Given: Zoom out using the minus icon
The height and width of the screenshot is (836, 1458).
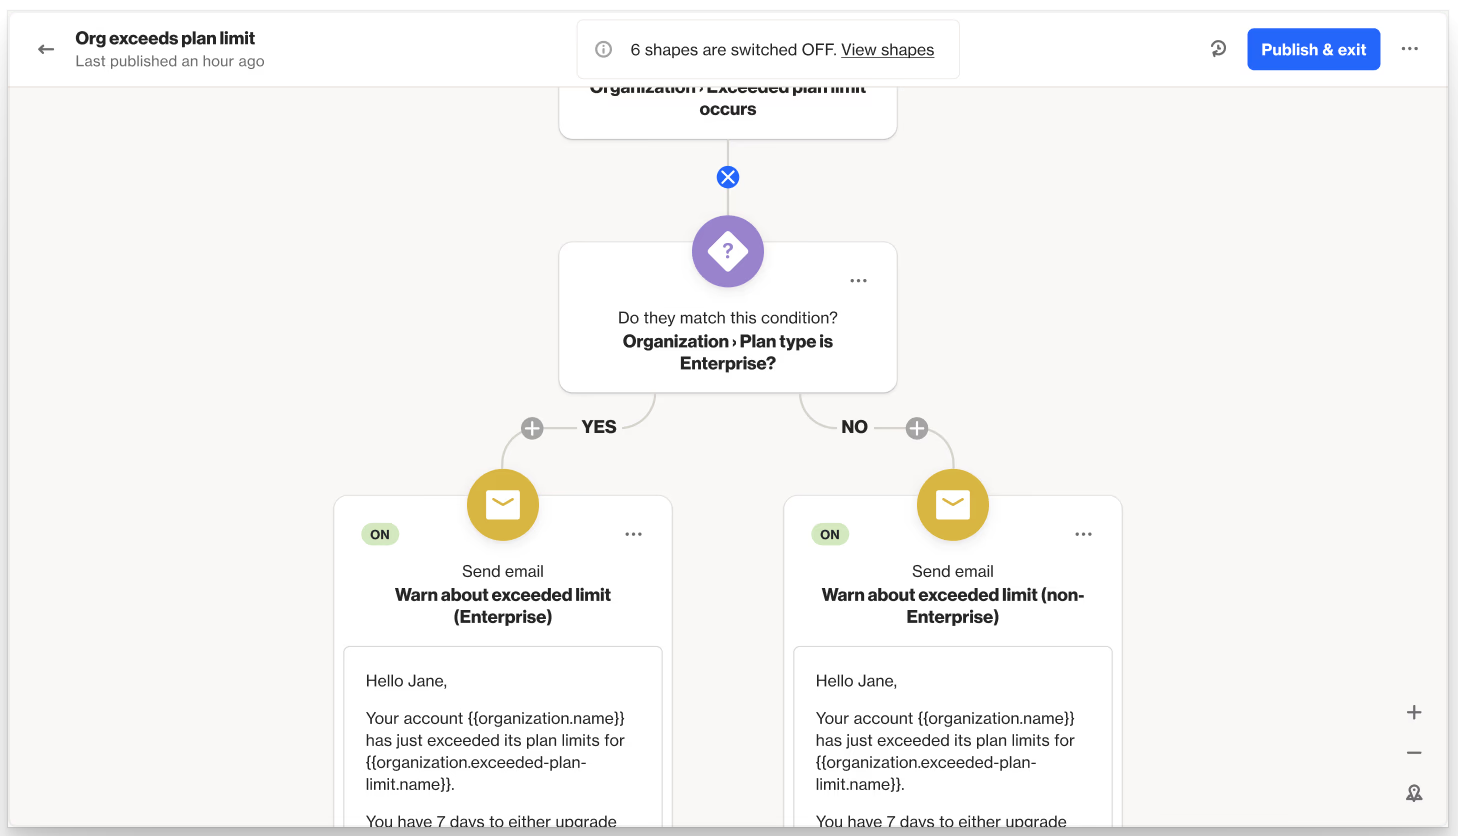Looking at the screenshot, I should tap(1413, 752).
